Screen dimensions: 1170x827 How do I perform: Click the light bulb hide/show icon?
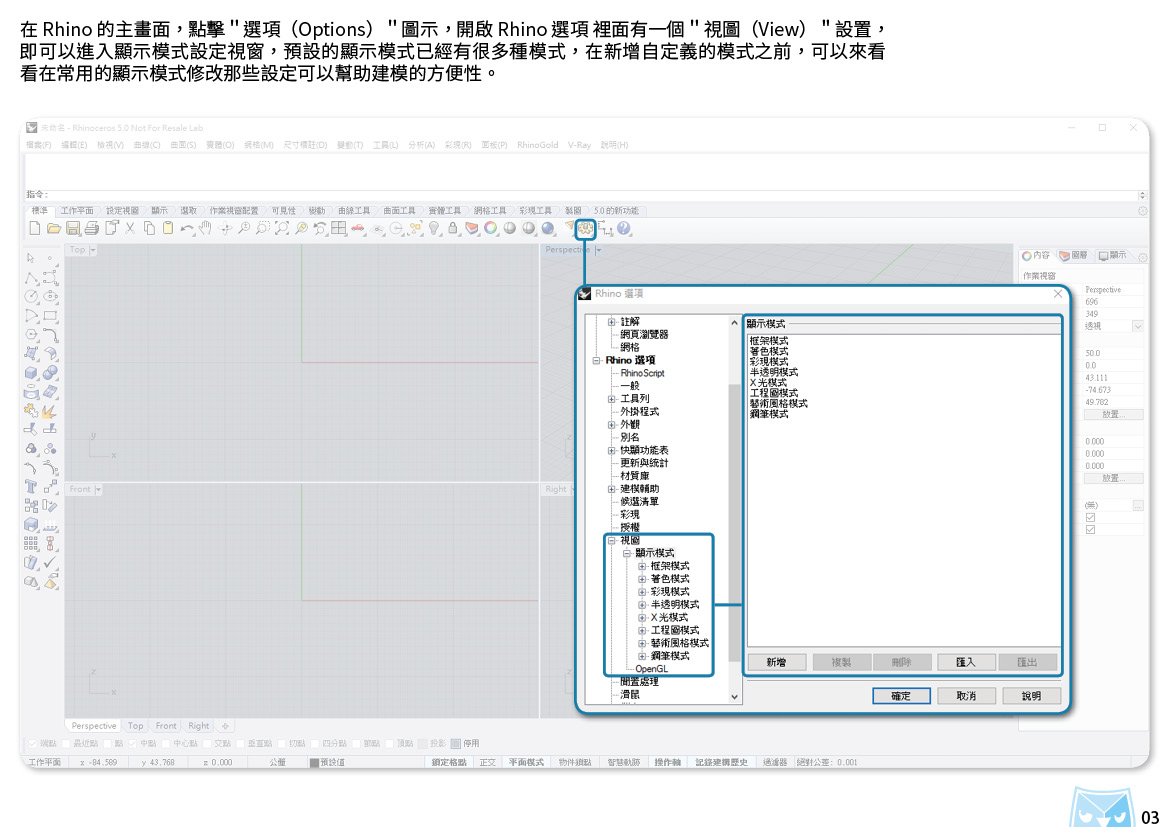click(434, 228)
